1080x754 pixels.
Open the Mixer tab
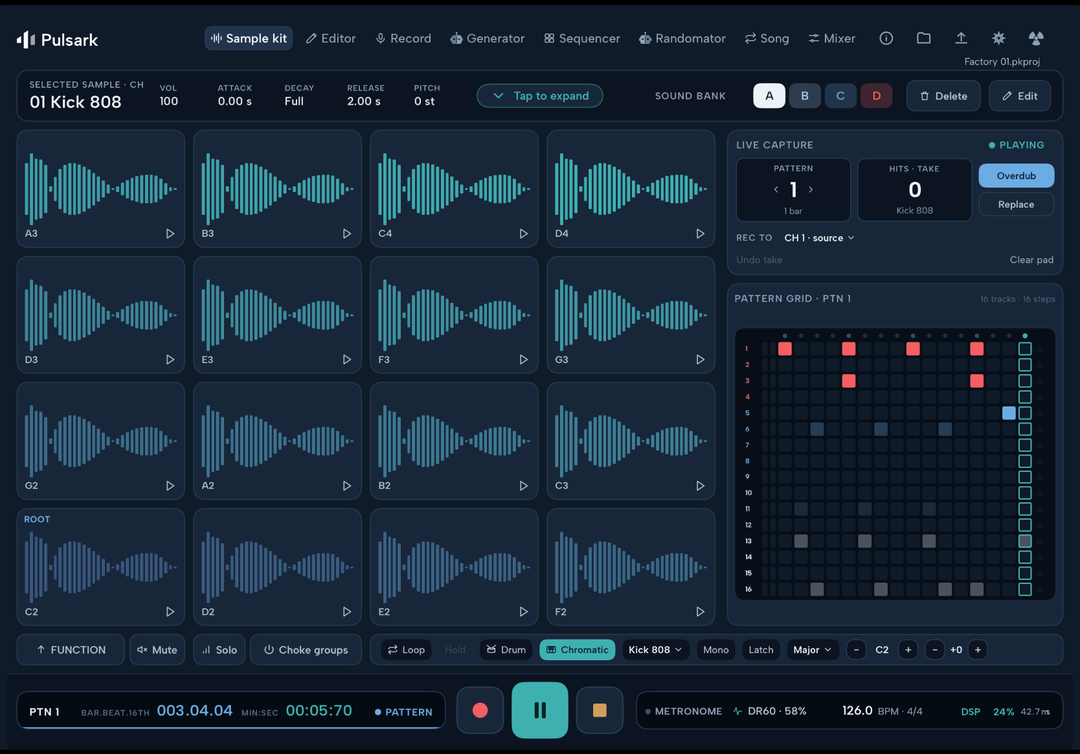pos(832,39)
